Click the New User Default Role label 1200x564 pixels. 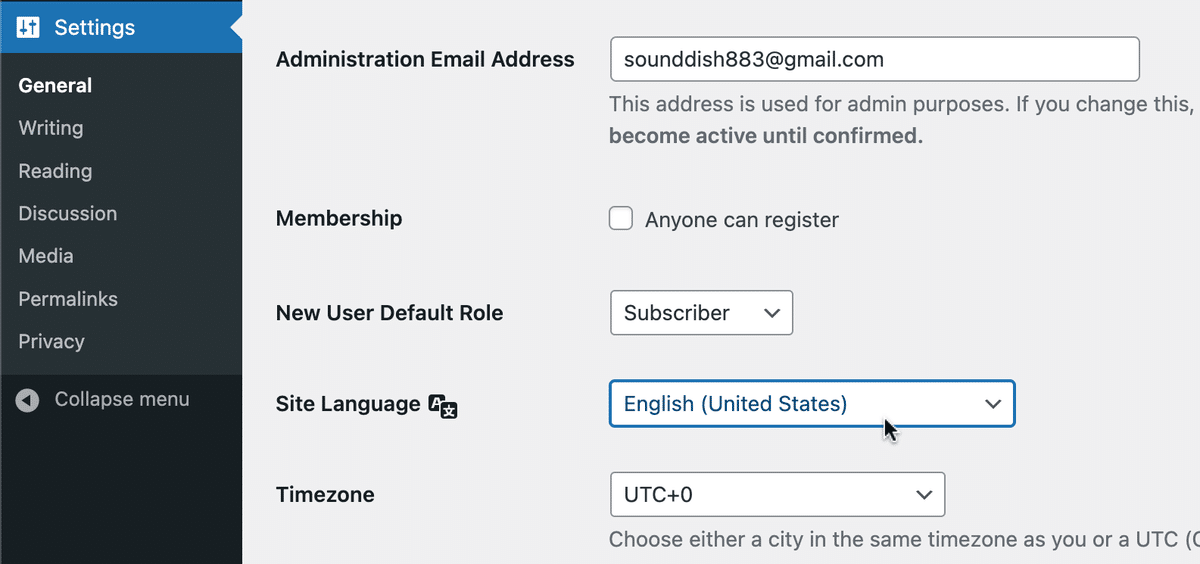point(390,313)
